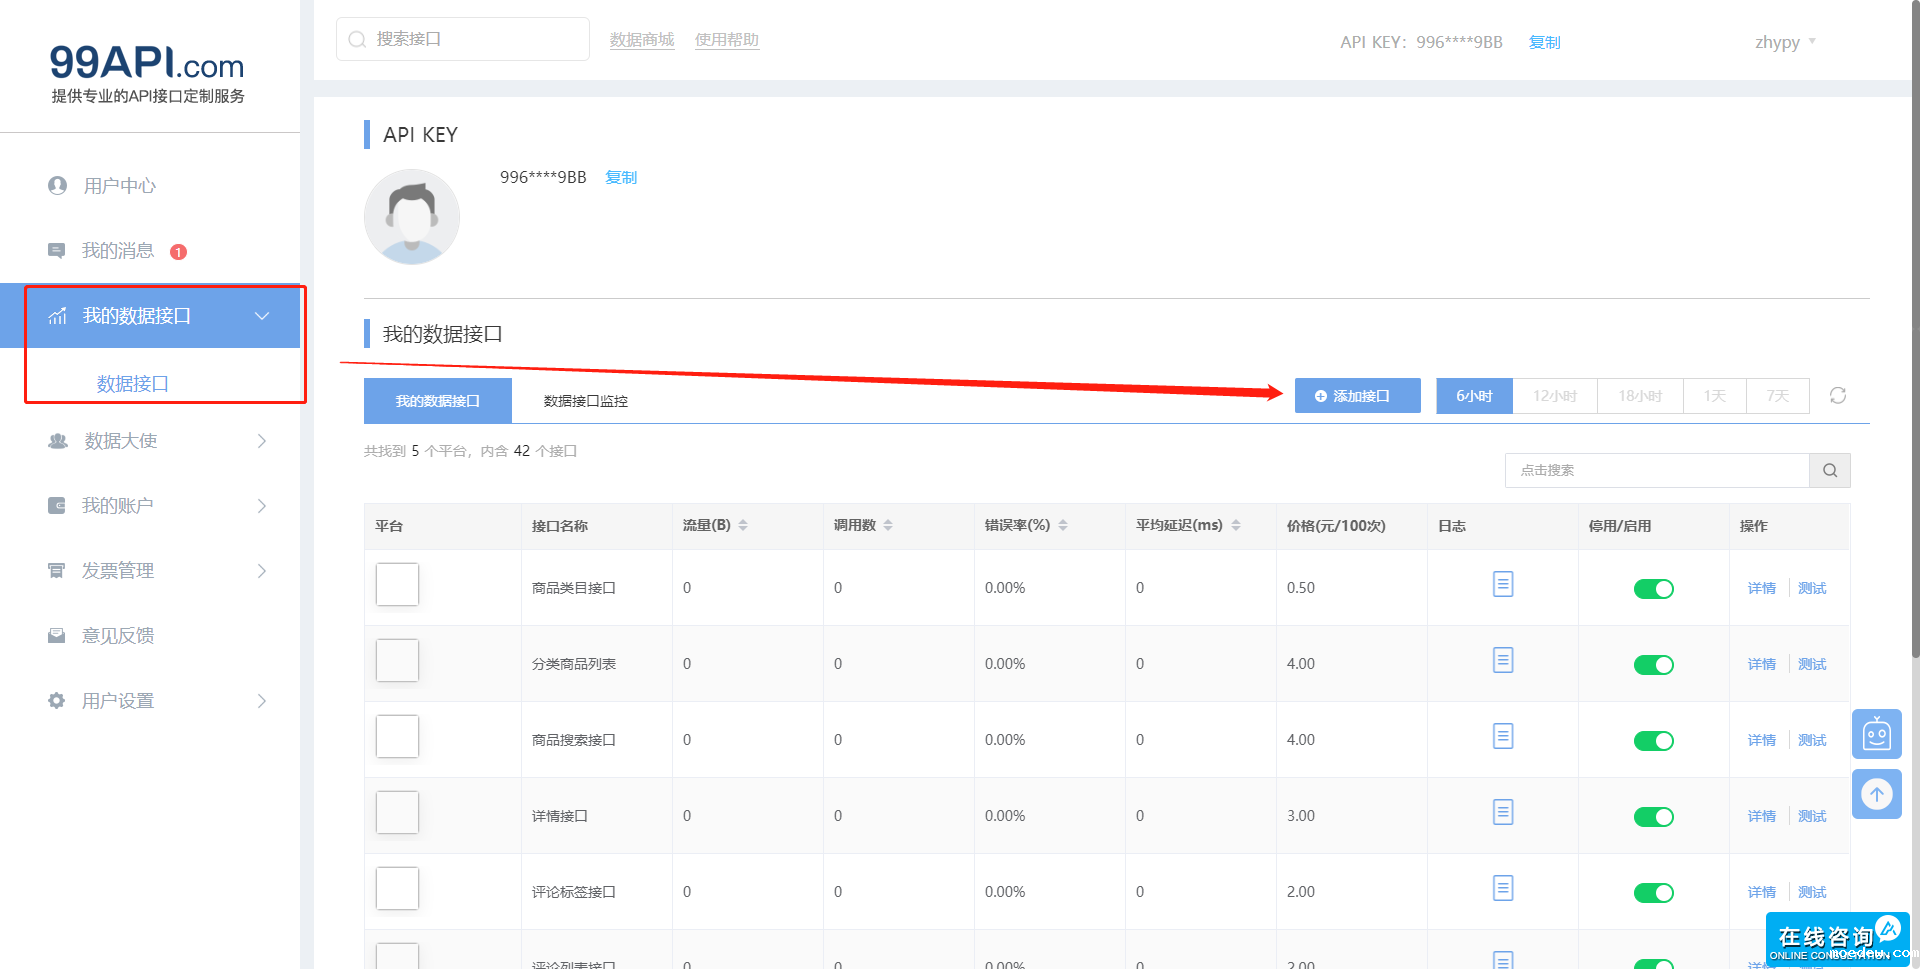Viewport: 1920px width, 969px height.
Task: Click the 数据商城 link in header
Action: tap(641, 40)
